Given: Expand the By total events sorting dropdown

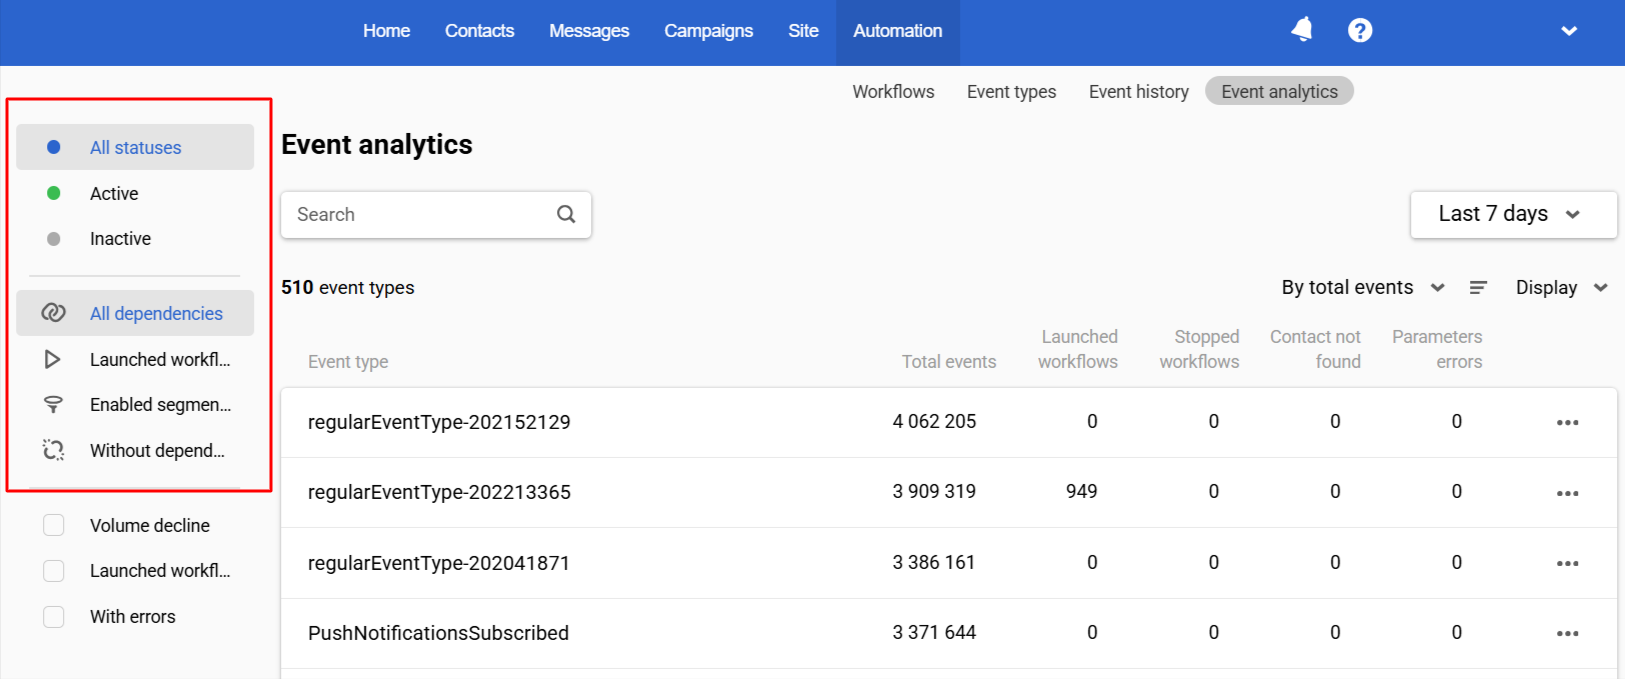Looking at the screenshot, I should click(1362, 288).
